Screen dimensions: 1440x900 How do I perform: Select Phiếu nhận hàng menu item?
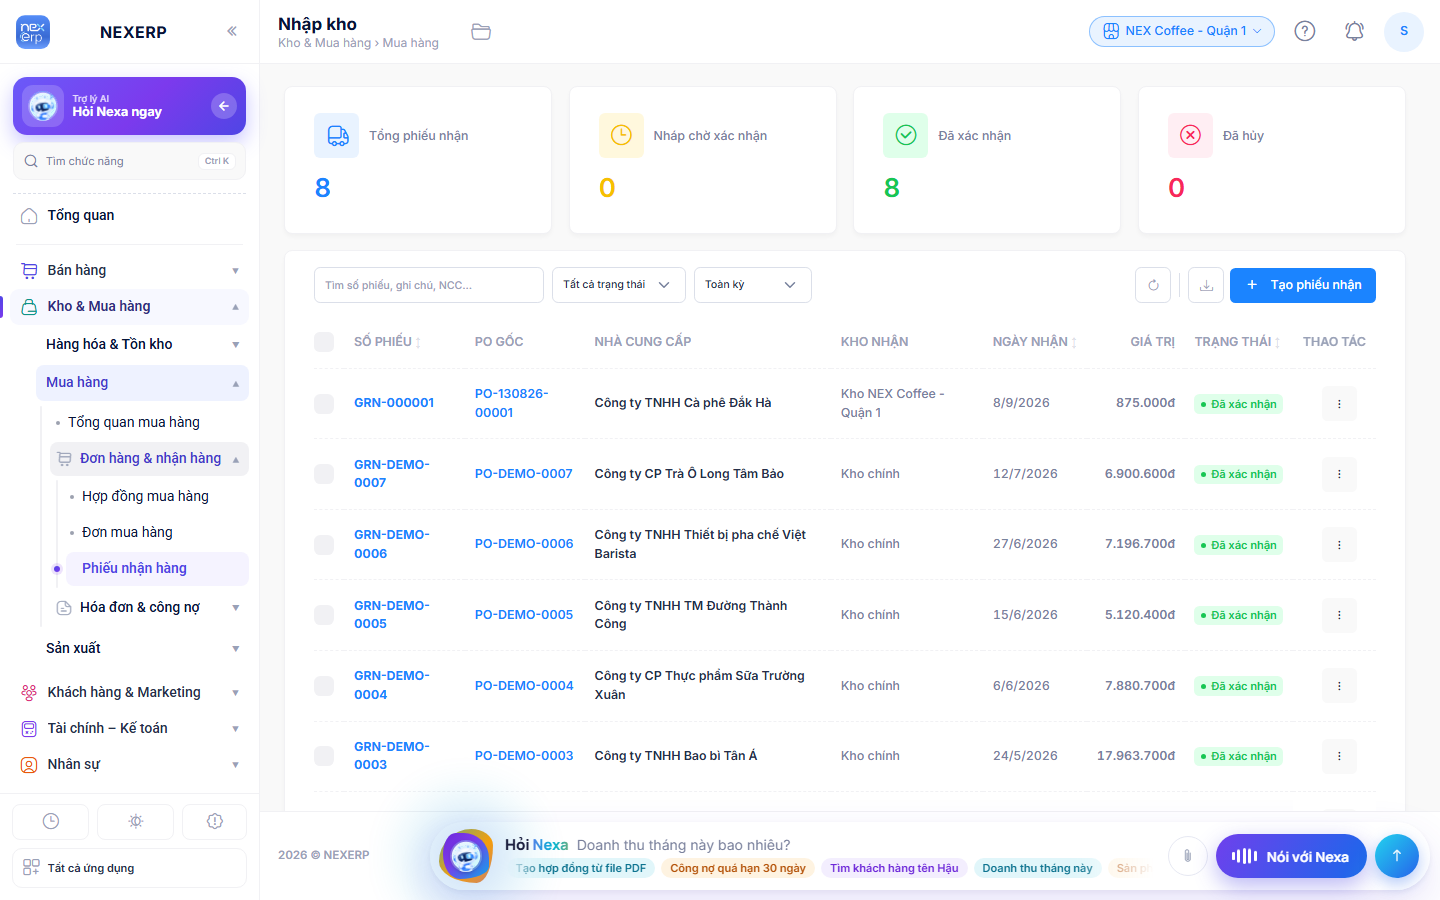[157, 568]
